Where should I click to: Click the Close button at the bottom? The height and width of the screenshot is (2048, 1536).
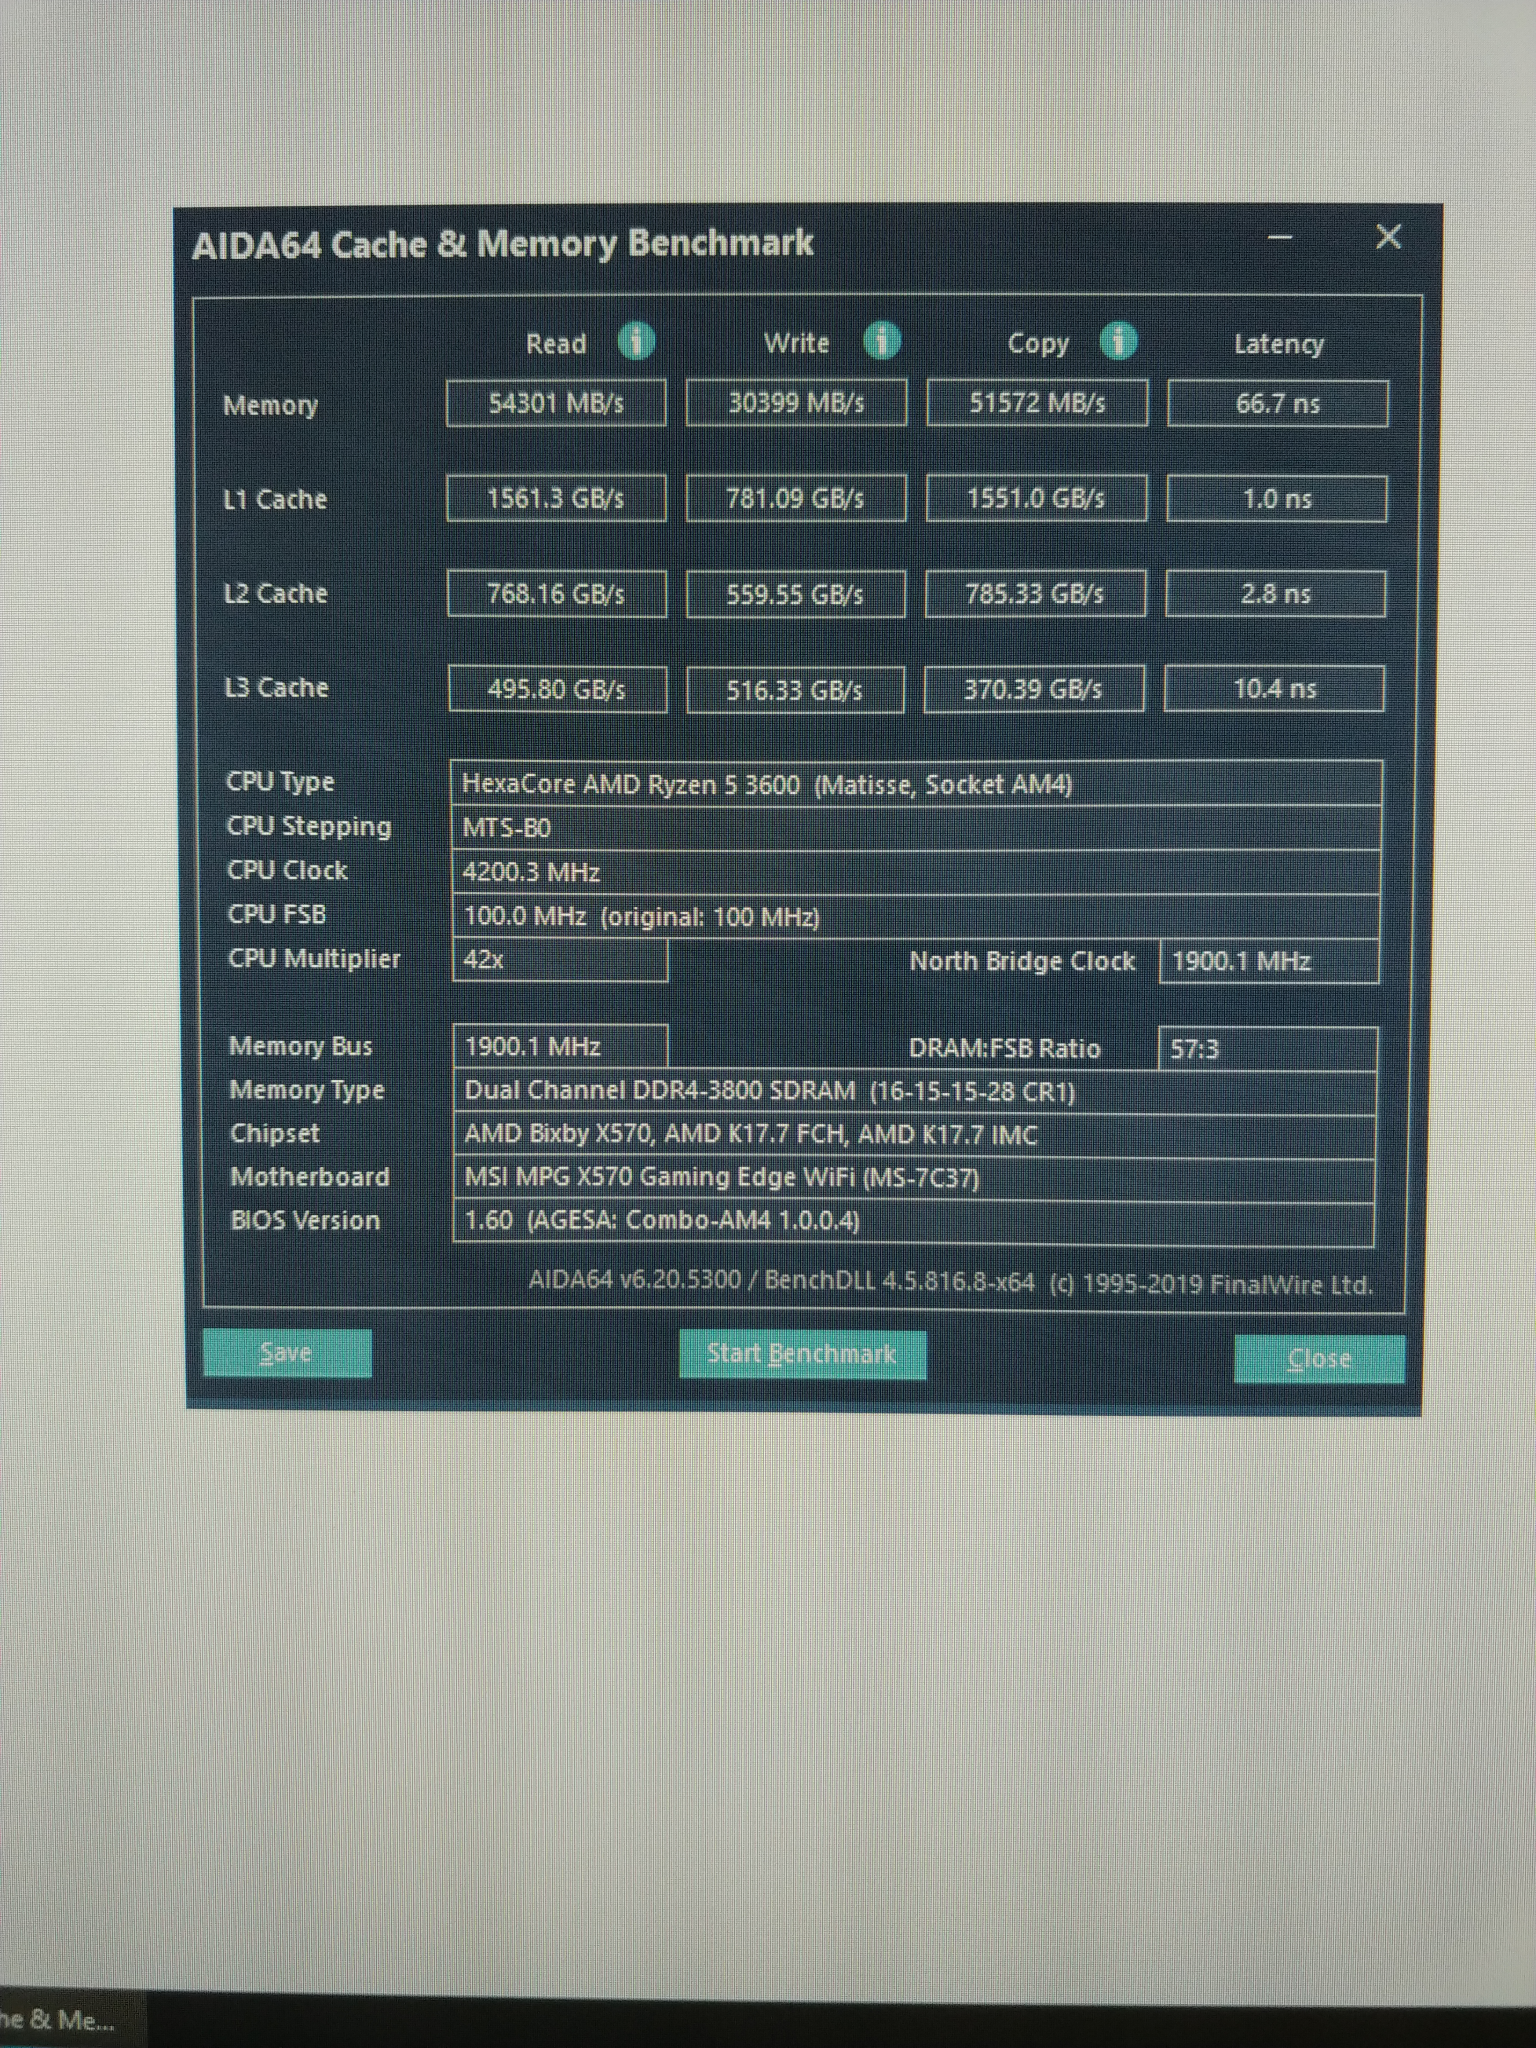(x=1319, y=1359)
